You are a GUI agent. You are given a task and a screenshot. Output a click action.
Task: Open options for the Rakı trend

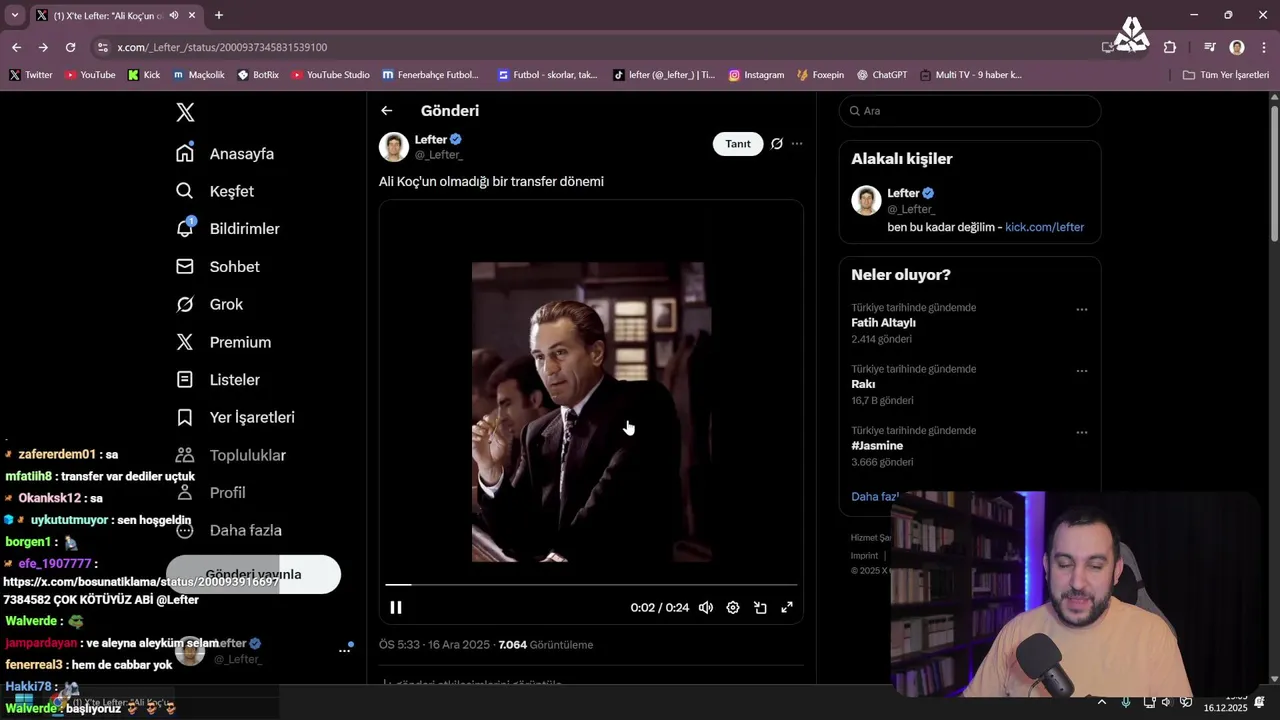[x=1081, y=371]
